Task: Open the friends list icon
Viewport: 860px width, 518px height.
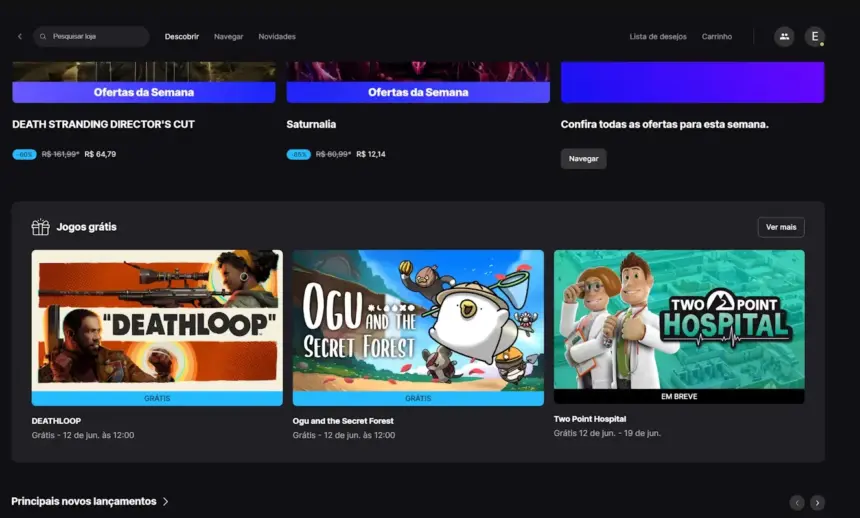Action: click(x=784, y=36)
